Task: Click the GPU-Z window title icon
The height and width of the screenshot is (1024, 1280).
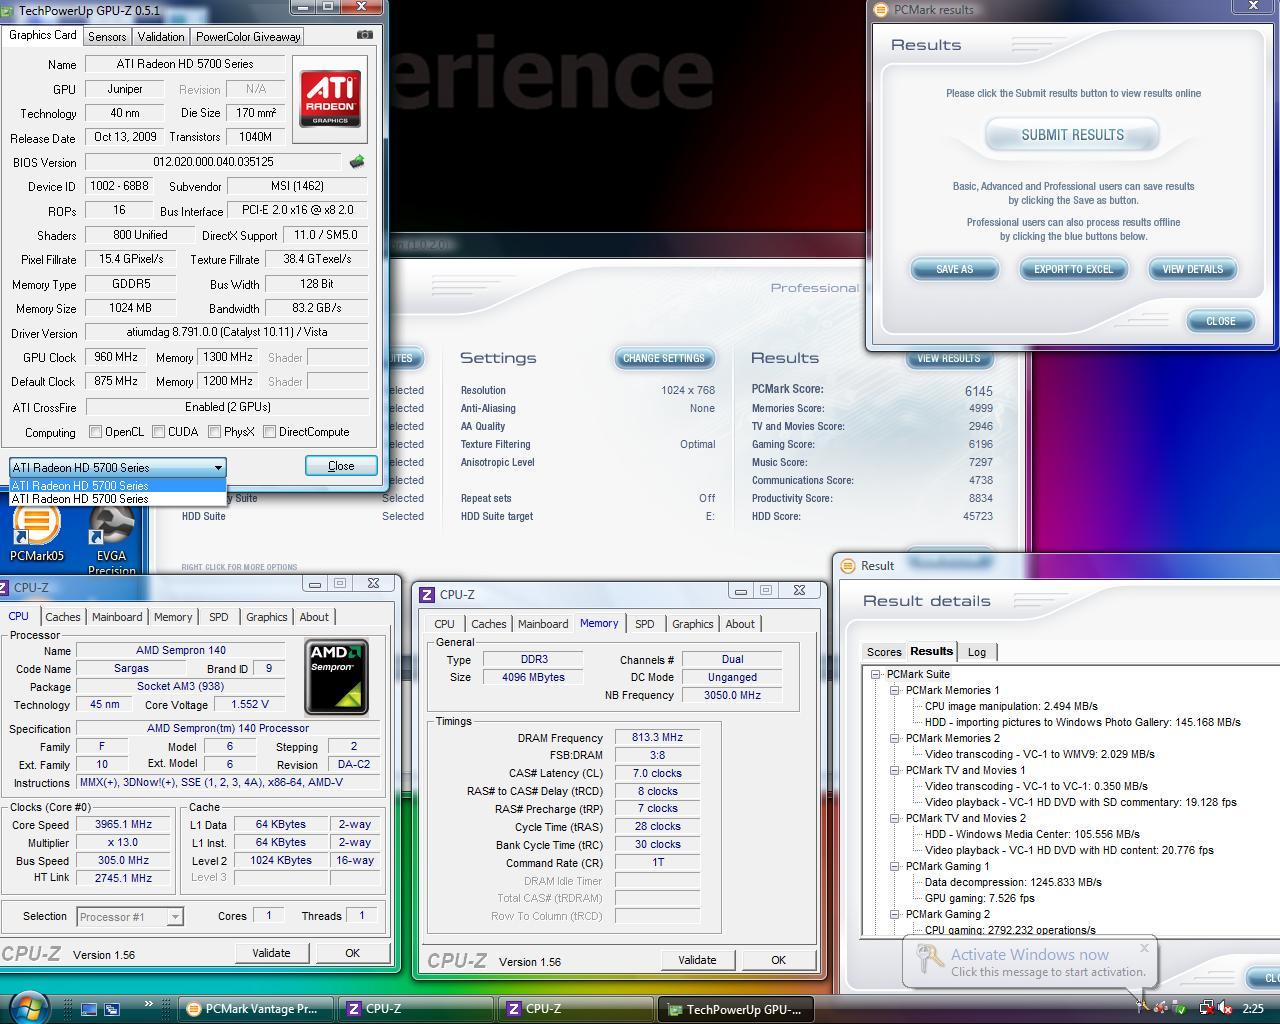Action: 9,9
